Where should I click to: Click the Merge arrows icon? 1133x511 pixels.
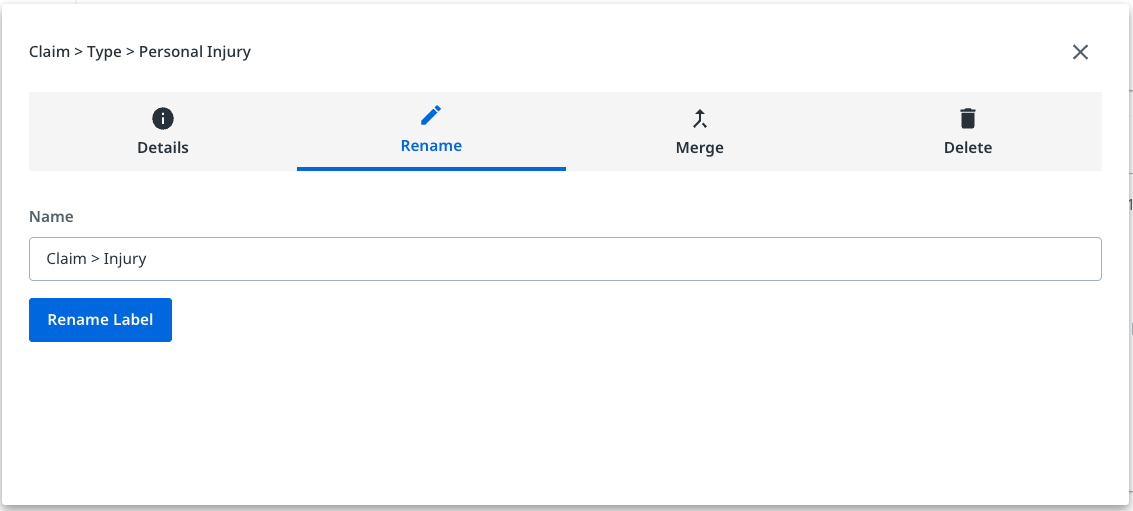click(700, 119)
